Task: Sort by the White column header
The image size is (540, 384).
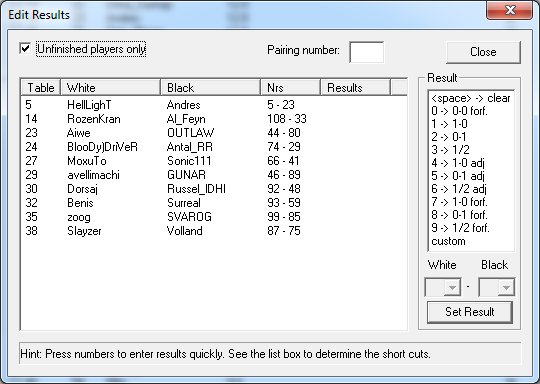Action: (x=111, y=87)
